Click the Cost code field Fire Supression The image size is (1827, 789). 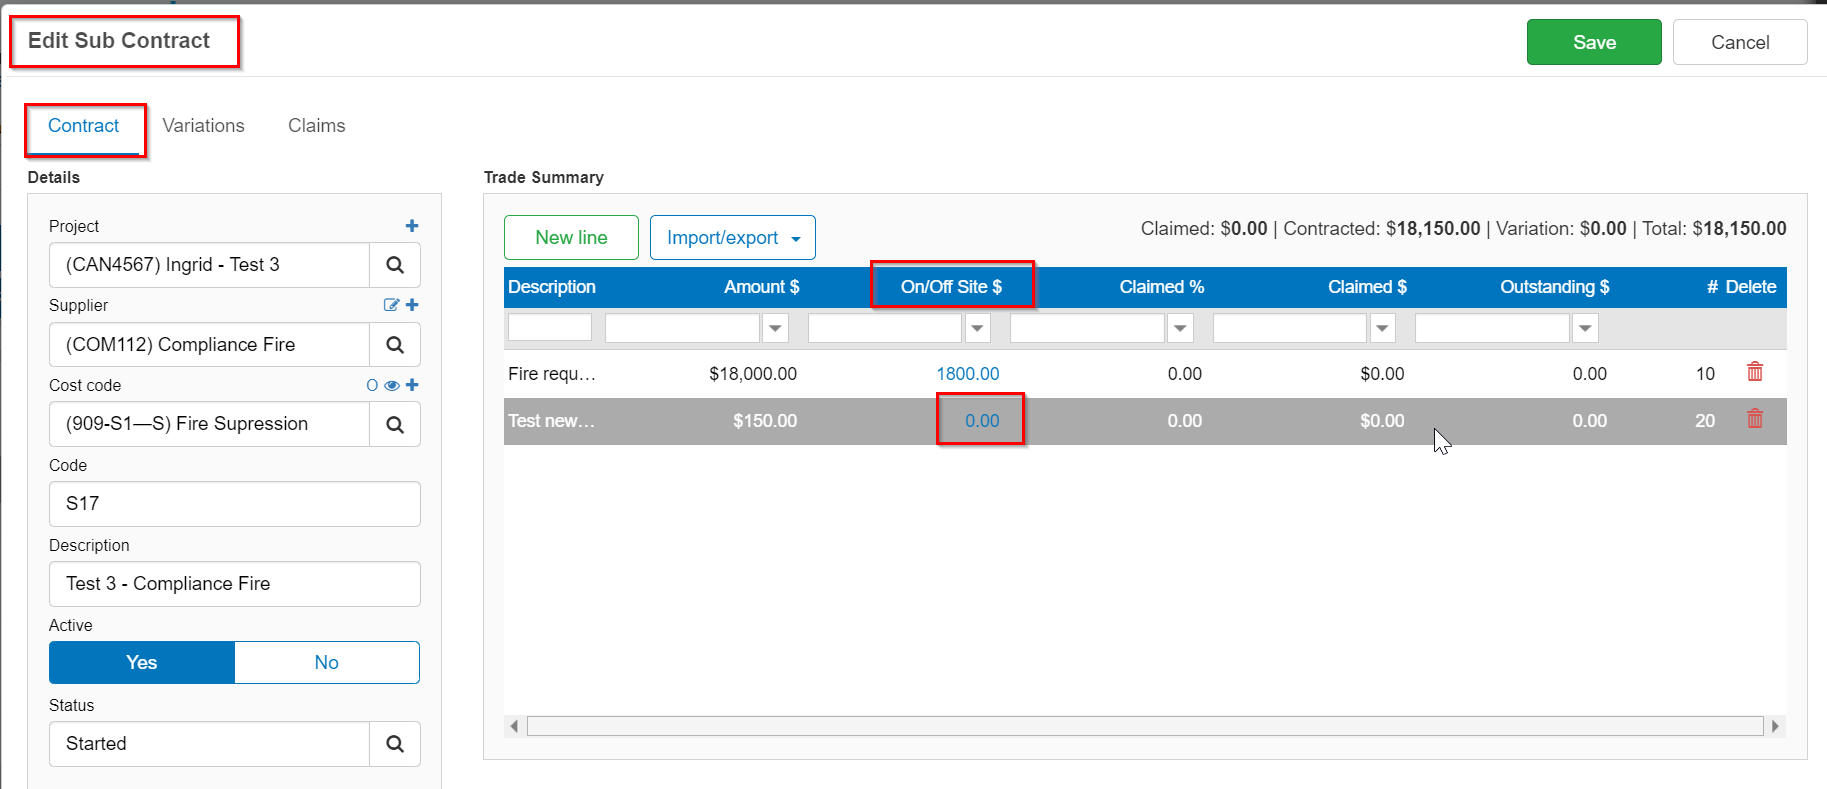point(210,424)
